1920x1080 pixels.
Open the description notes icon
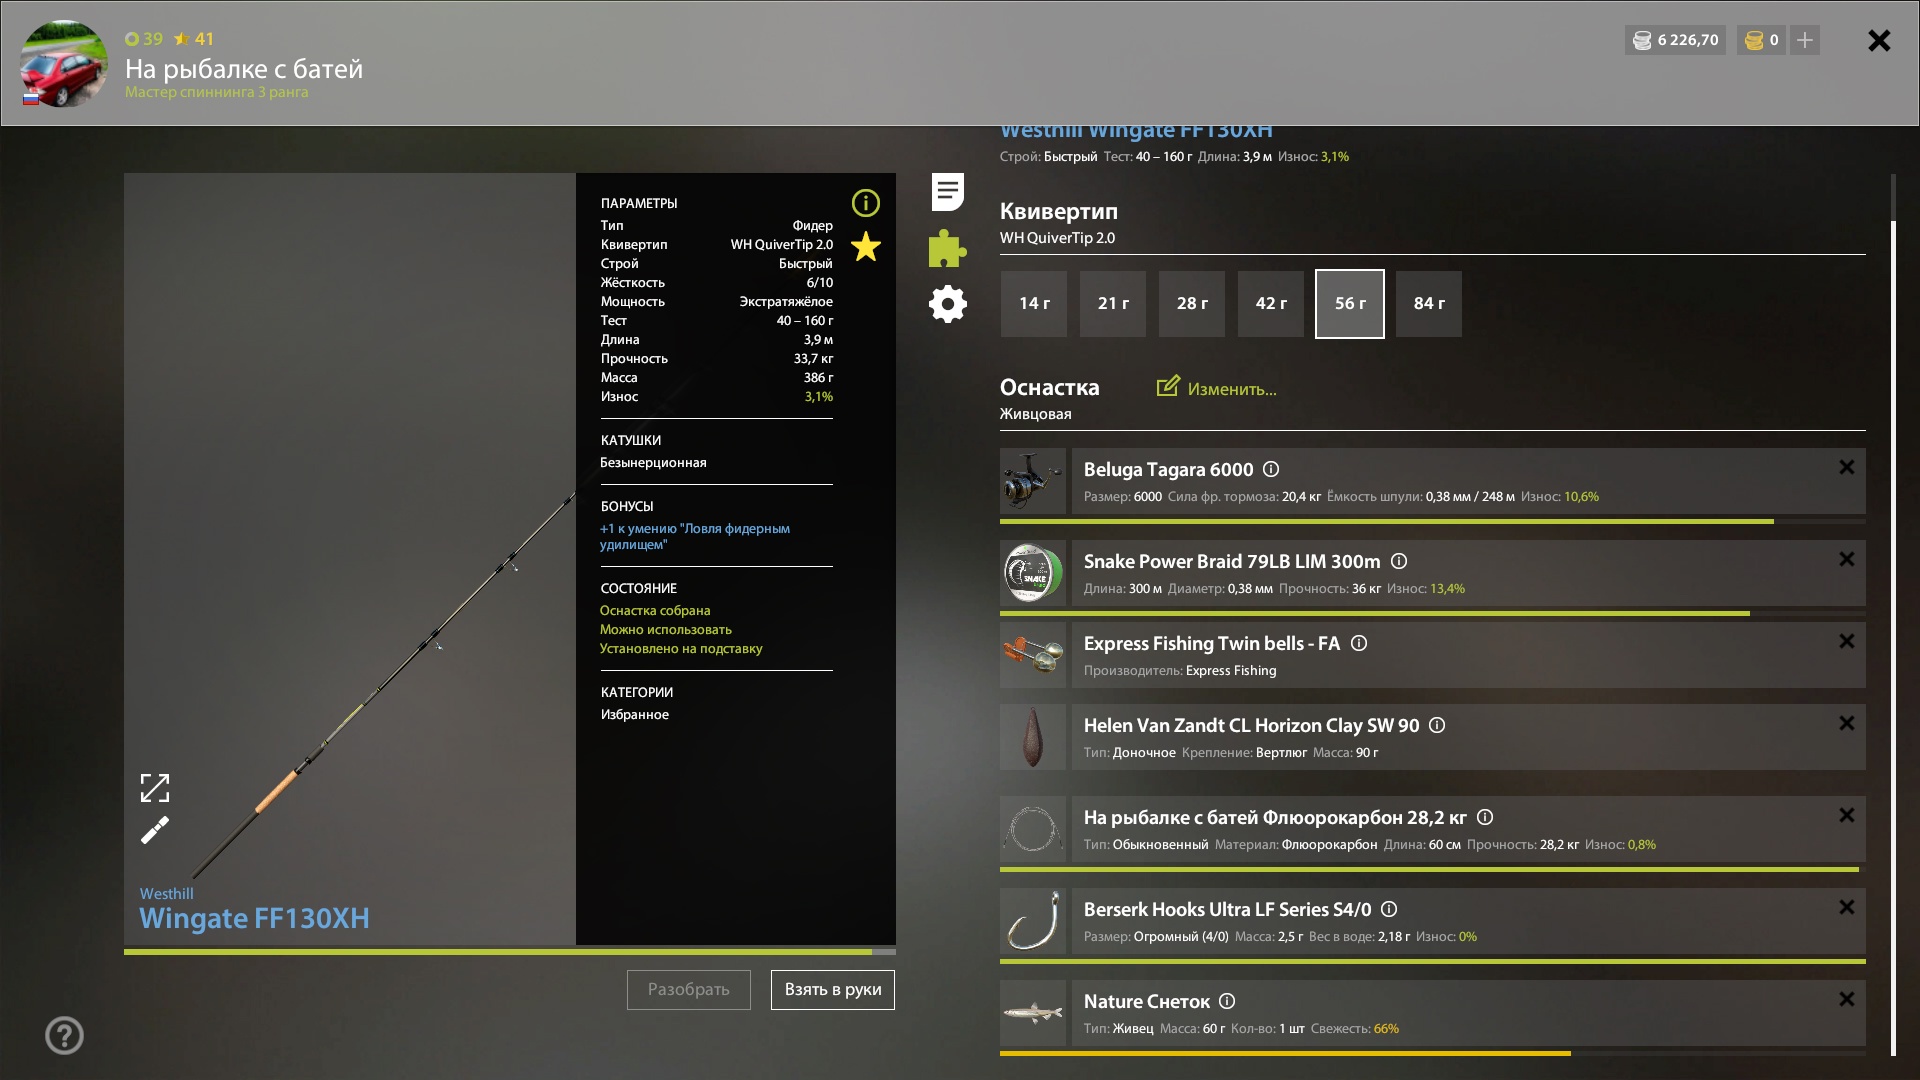[947, 192]
